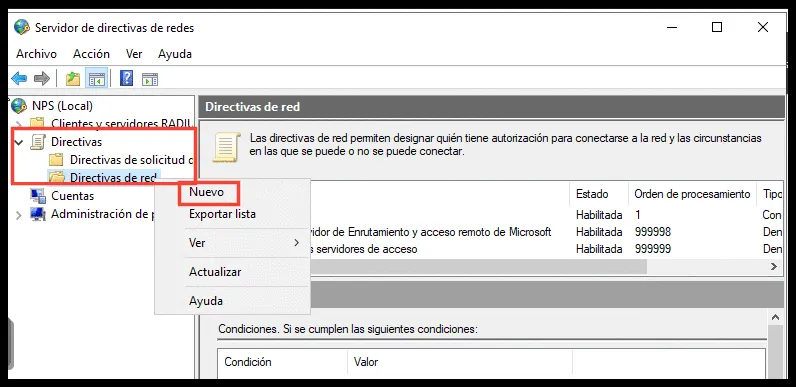Select NPS (Local) root node
The image size is (796, 387).
(x=62, y=106)
